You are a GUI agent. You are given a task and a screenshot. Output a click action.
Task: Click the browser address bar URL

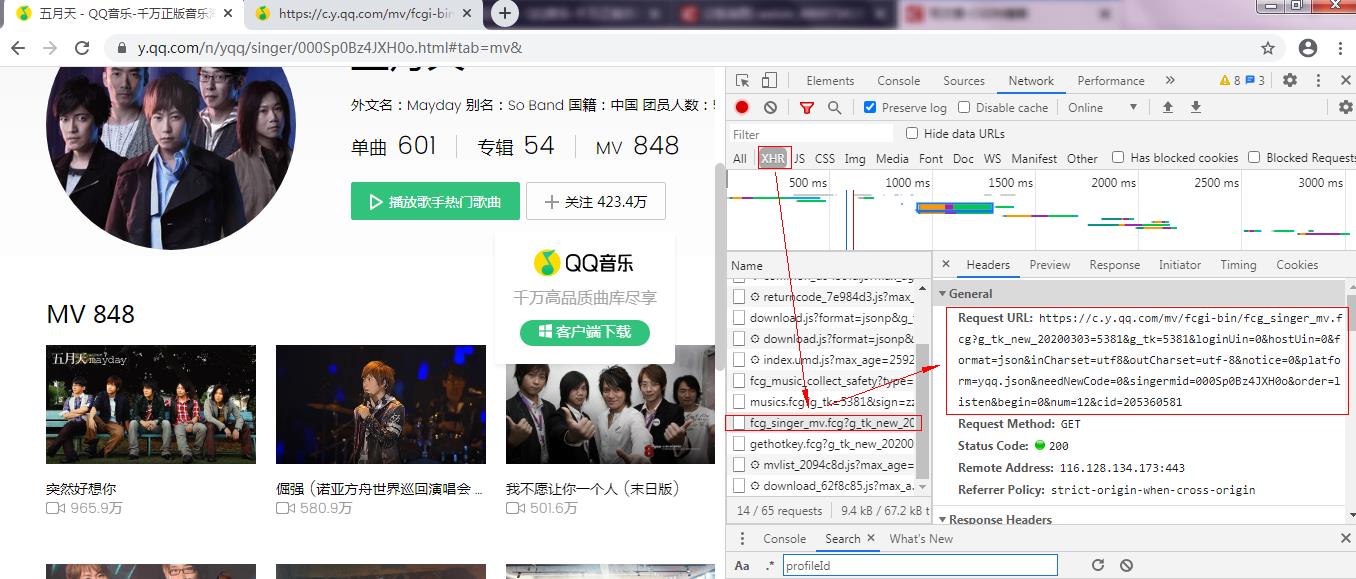(x=330, y=48)
